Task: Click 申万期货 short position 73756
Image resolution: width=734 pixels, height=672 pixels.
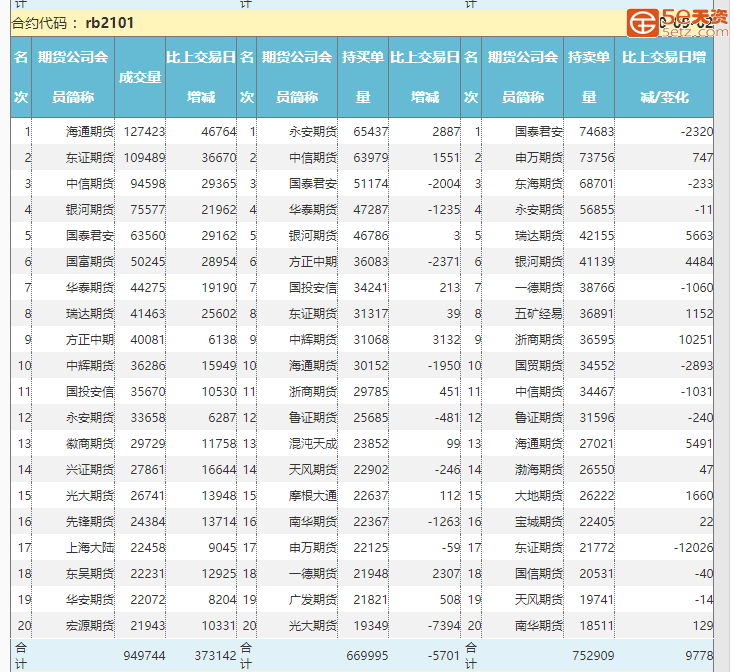Action: (x=596, y=158)
